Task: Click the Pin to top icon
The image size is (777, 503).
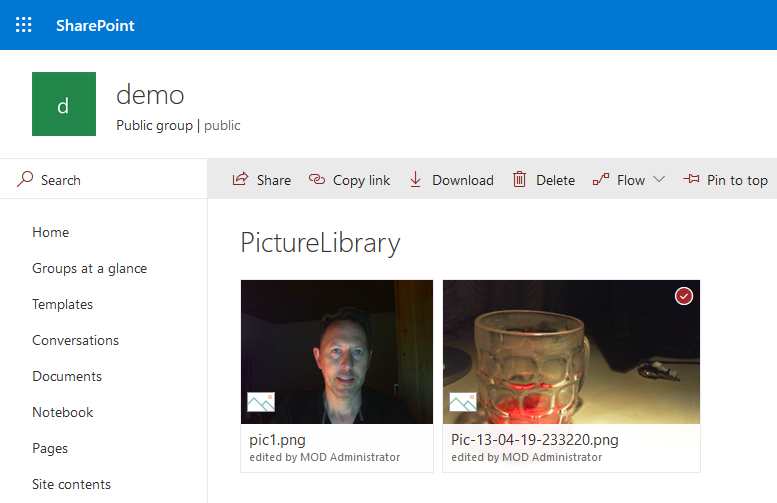Action: [691, 180]
